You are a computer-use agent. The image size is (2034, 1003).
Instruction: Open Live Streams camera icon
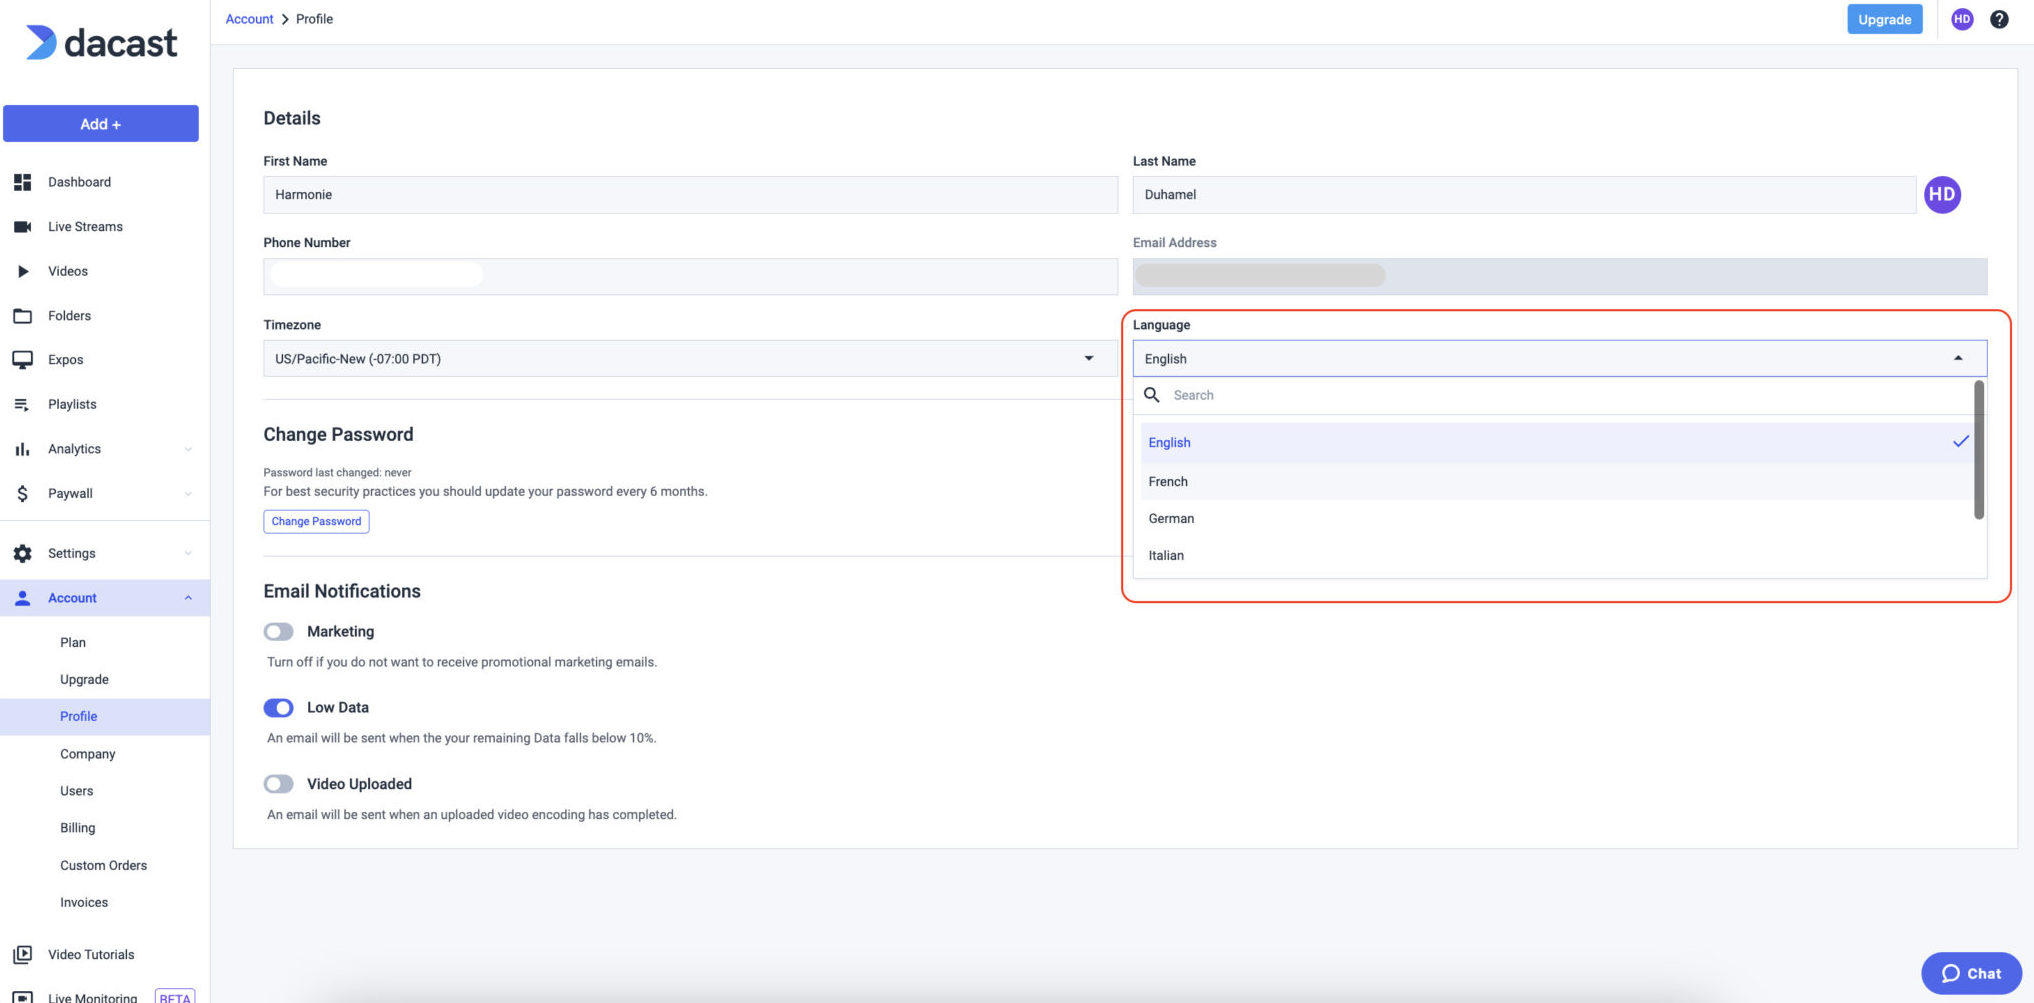coord(22,227)
